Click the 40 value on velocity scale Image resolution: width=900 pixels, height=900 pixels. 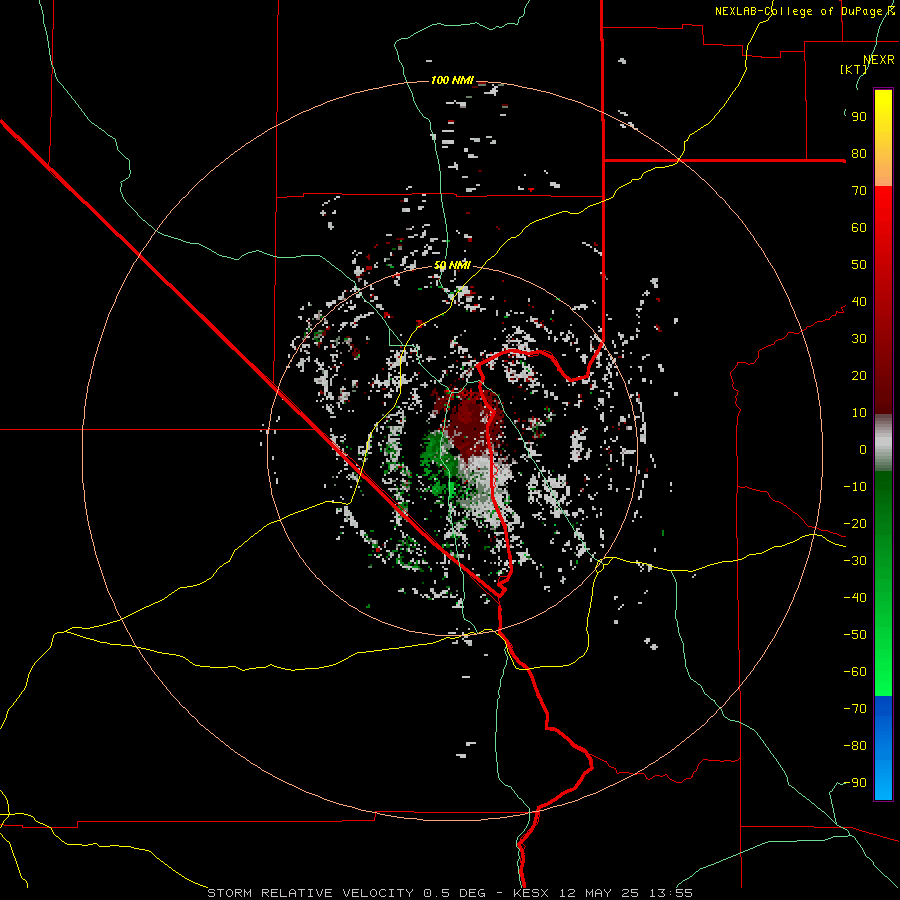click(859, 302)
